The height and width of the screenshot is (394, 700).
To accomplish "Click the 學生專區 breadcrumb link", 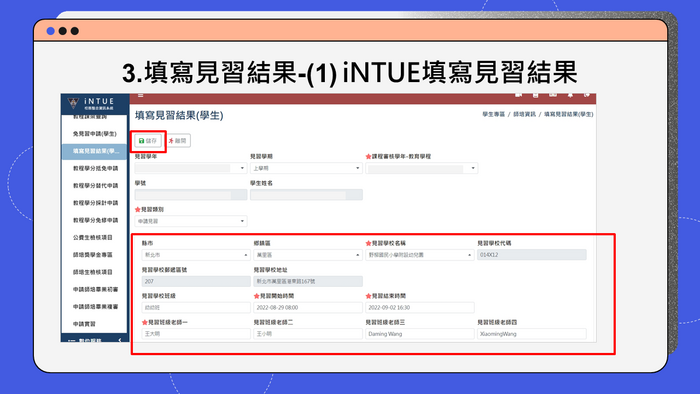I will (493, 114).
